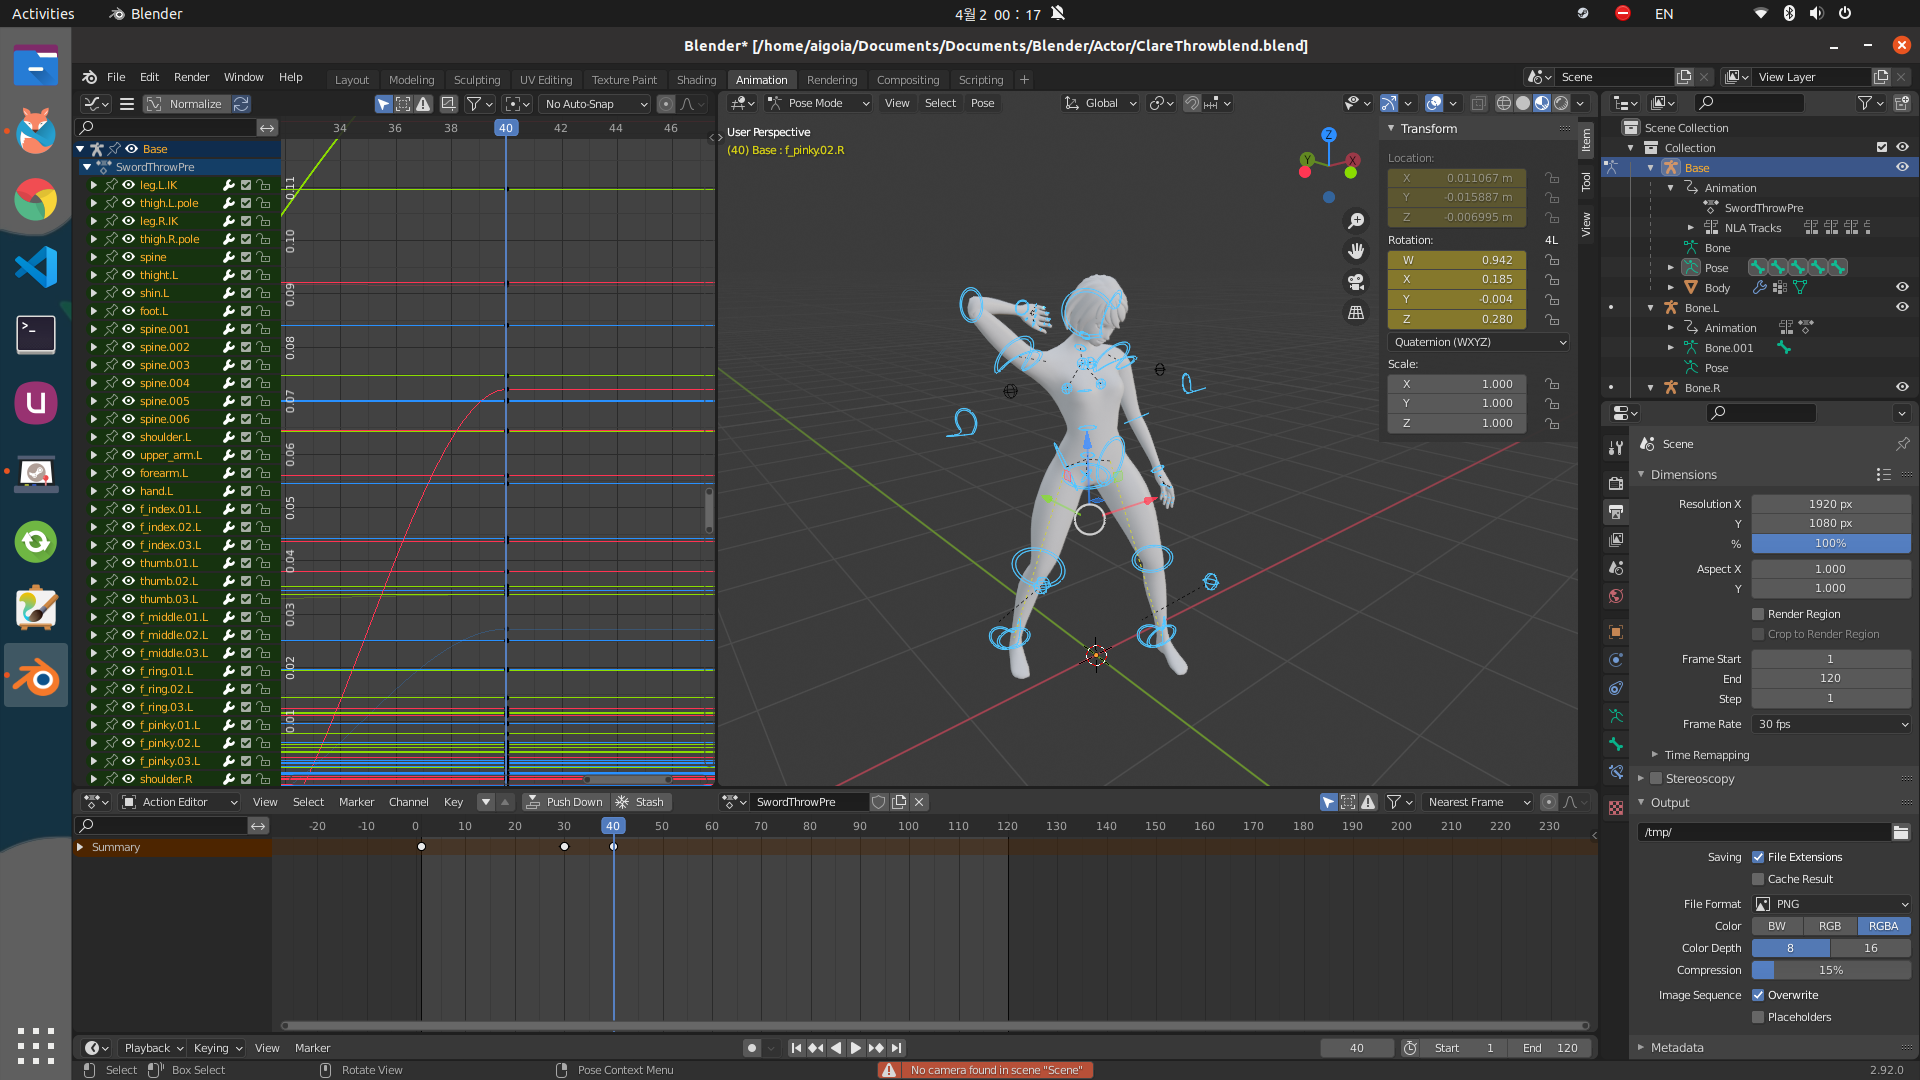The image size is (1920, 1080).
Task: Uncheck the Overwrite option
Action: pyautogui.click(x=1758, y=995)
